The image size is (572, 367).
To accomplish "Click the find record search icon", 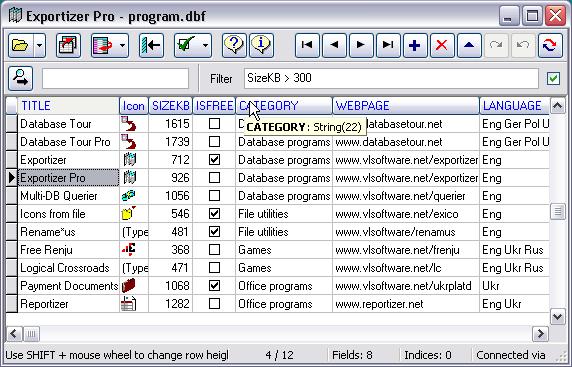I will point(20,78).
